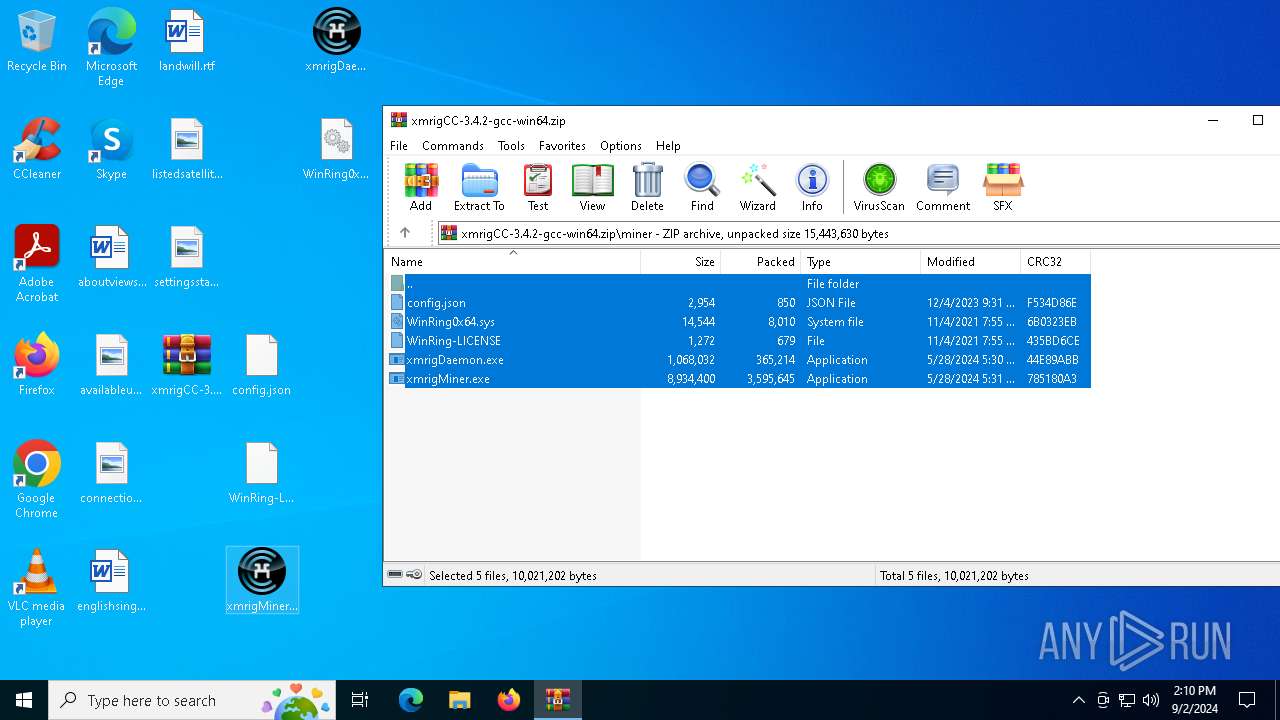Click the drive icon in status bar
Image resolution: width=1280 pixels, height=720 pixels.
coord(395,575)
